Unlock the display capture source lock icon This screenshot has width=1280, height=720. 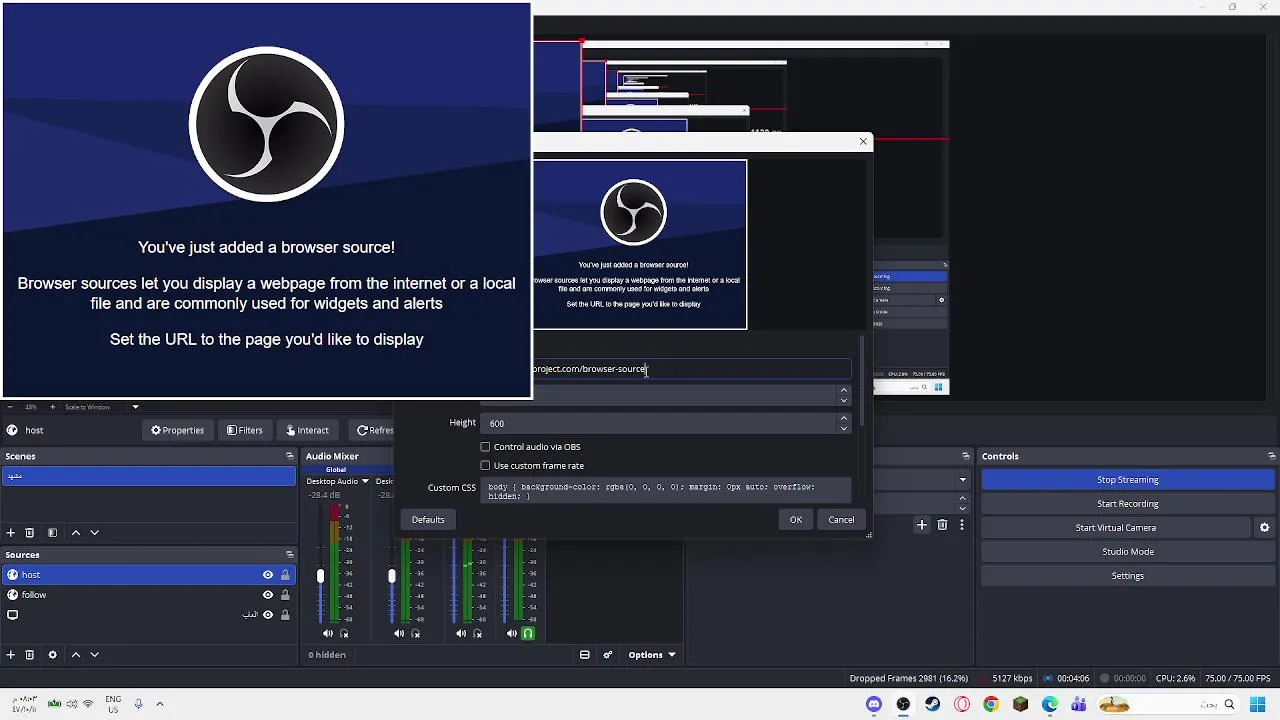tap(285, 615)
